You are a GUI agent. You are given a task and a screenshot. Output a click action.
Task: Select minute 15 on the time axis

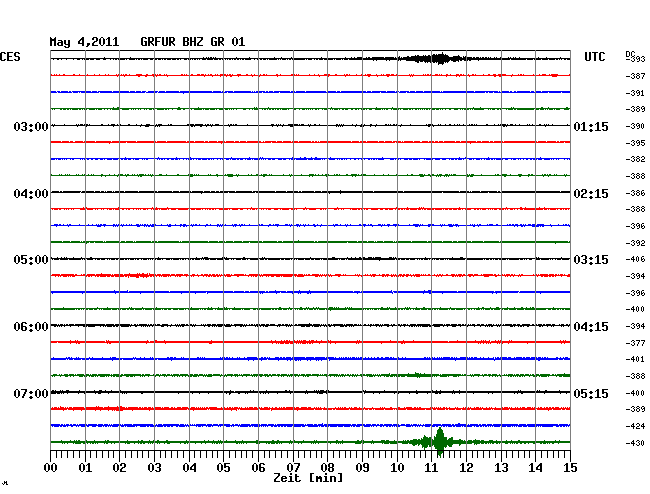pyautogui.click(x=570, y=468)
